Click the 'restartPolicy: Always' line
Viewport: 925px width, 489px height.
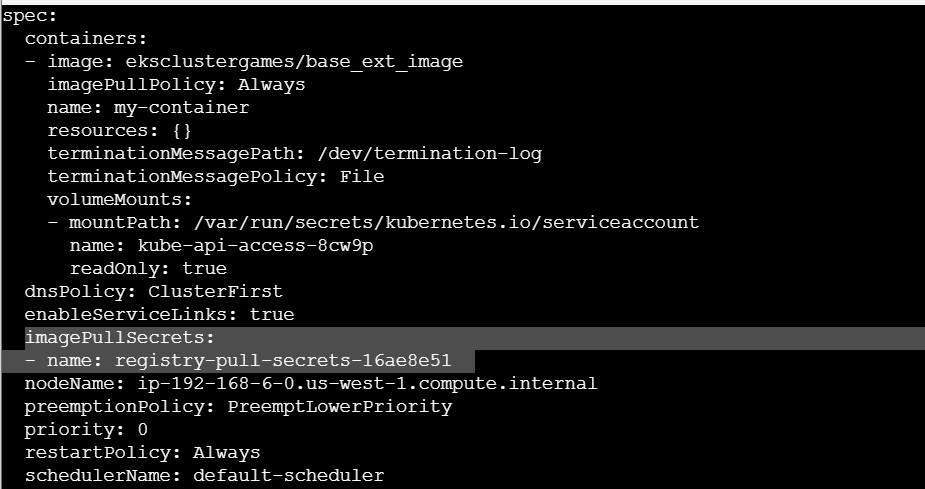[142, 453]
